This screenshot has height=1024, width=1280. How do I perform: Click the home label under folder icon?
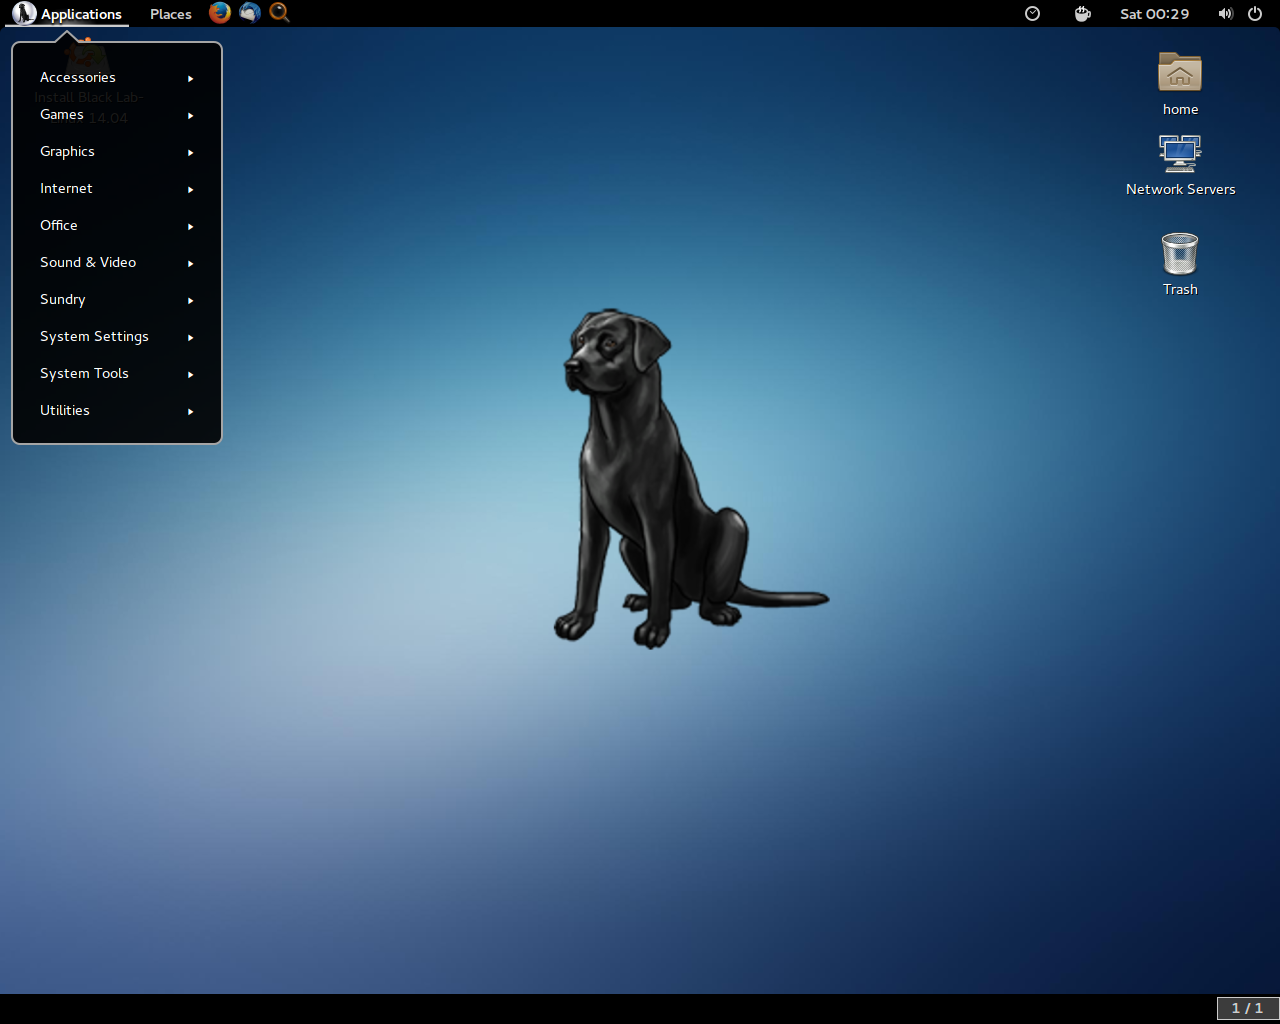point(1180,109)
